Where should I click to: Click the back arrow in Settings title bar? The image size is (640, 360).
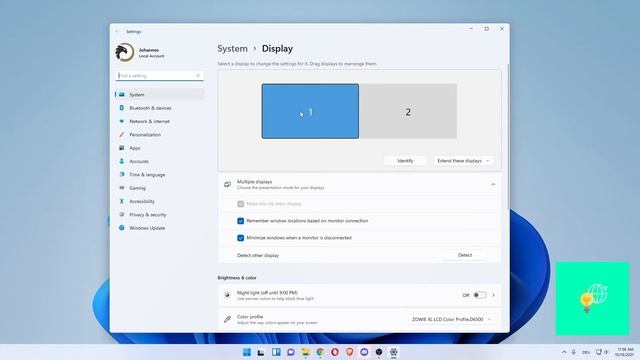pyautogui.click(x=118, y=31)
